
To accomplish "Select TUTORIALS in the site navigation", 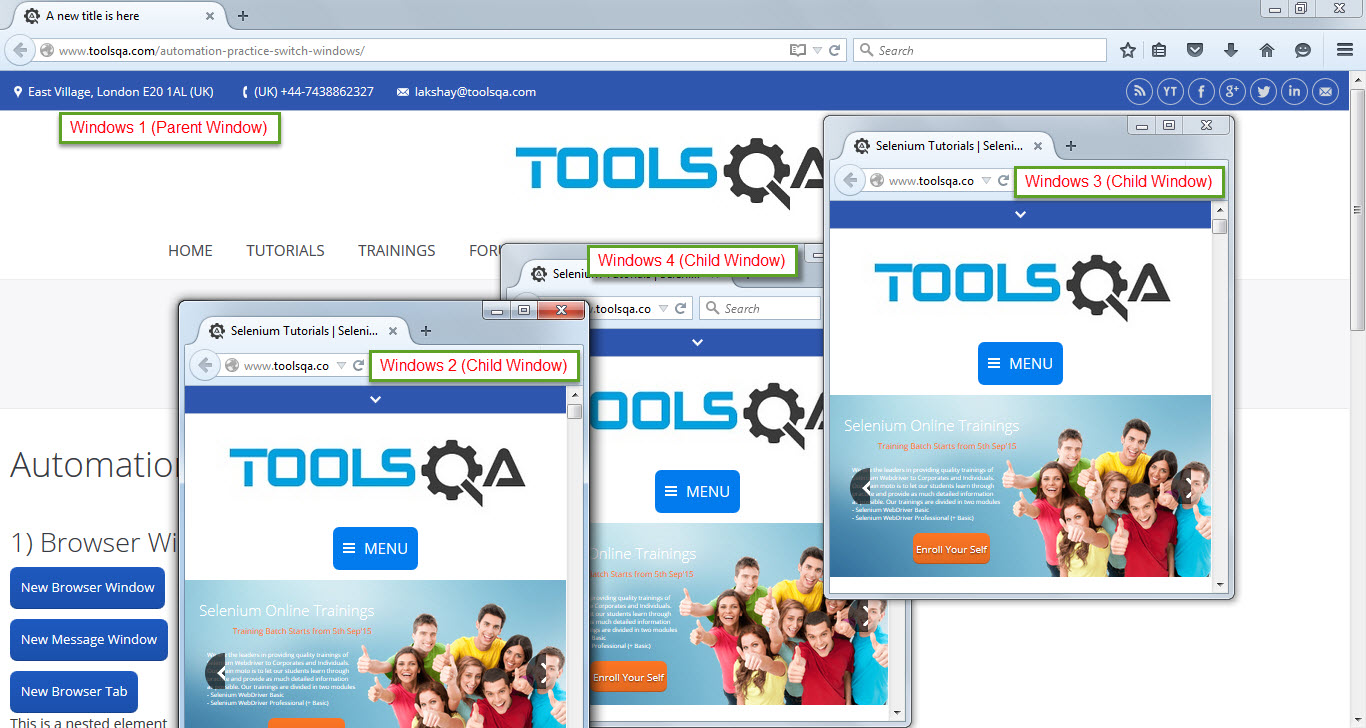I will [x=285, y=251].
